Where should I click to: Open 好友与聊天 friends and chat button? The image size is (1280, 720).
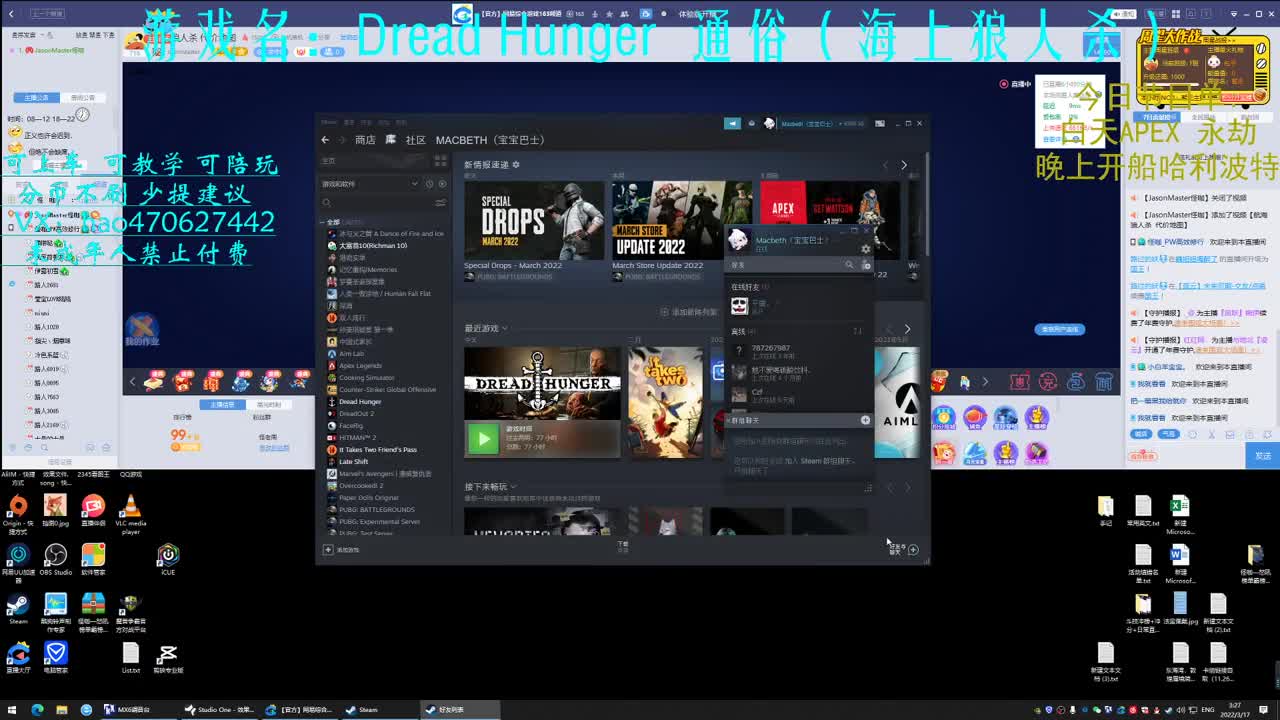(903, 549)
